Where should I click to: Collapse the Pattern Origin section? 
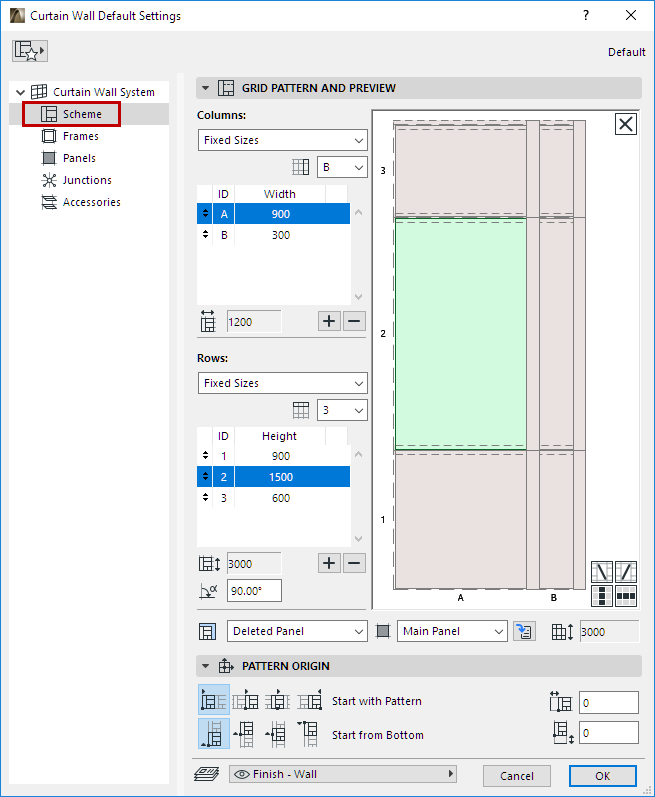click(x=205, y=666)
